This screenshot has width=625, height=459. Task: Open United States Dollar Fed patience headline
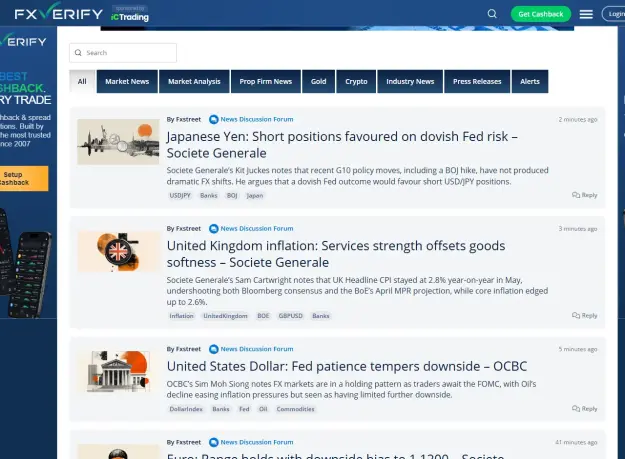pyautogui.click(x=347, y=366)
